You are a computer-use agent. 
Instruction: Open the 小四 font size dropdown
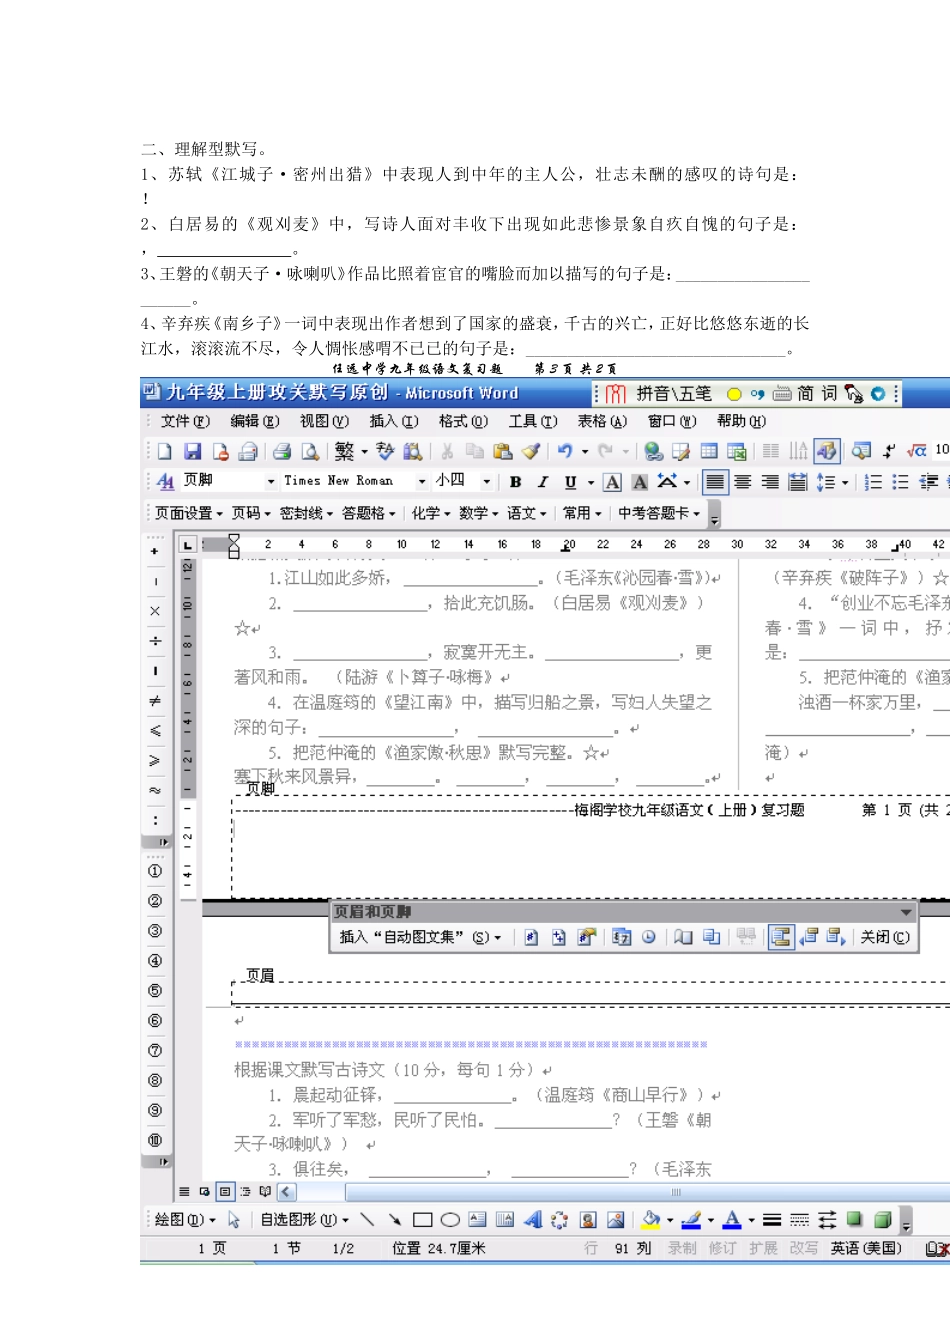click(486, 482)
